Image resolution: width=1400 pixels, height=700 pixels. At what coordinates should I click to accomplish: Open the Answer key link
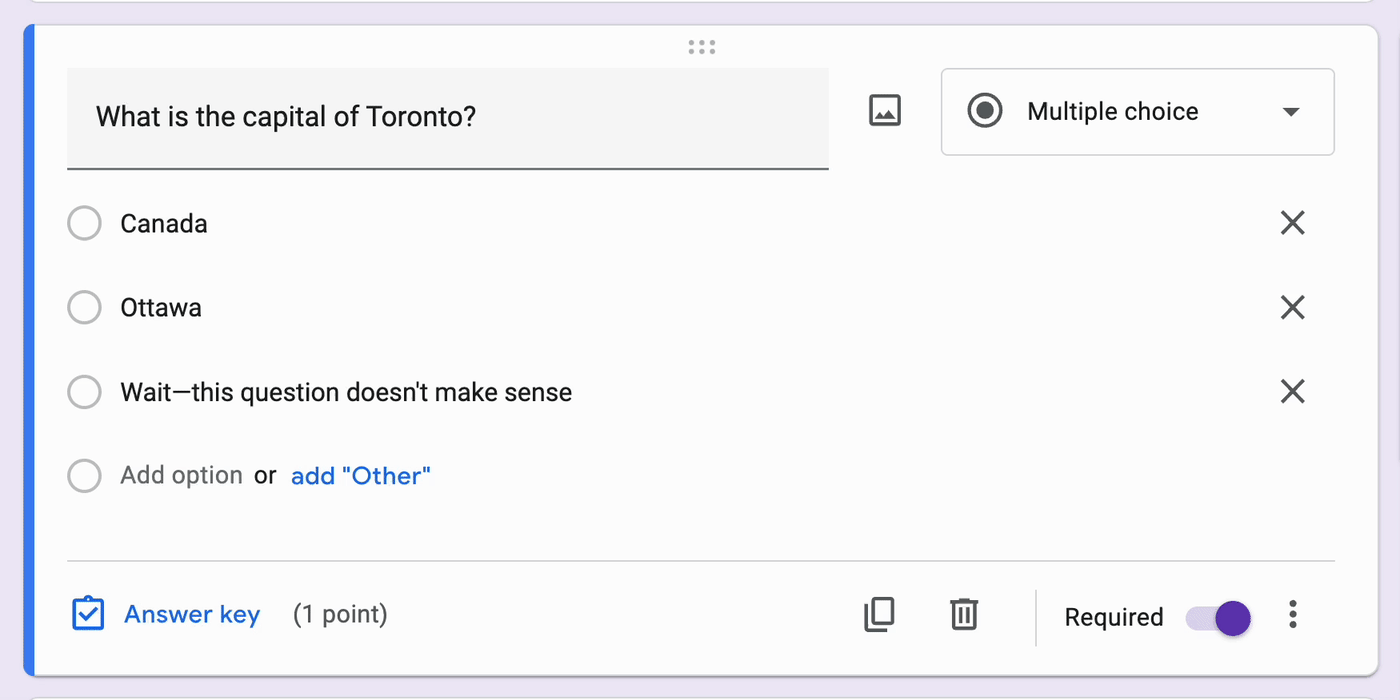(192, 615)
